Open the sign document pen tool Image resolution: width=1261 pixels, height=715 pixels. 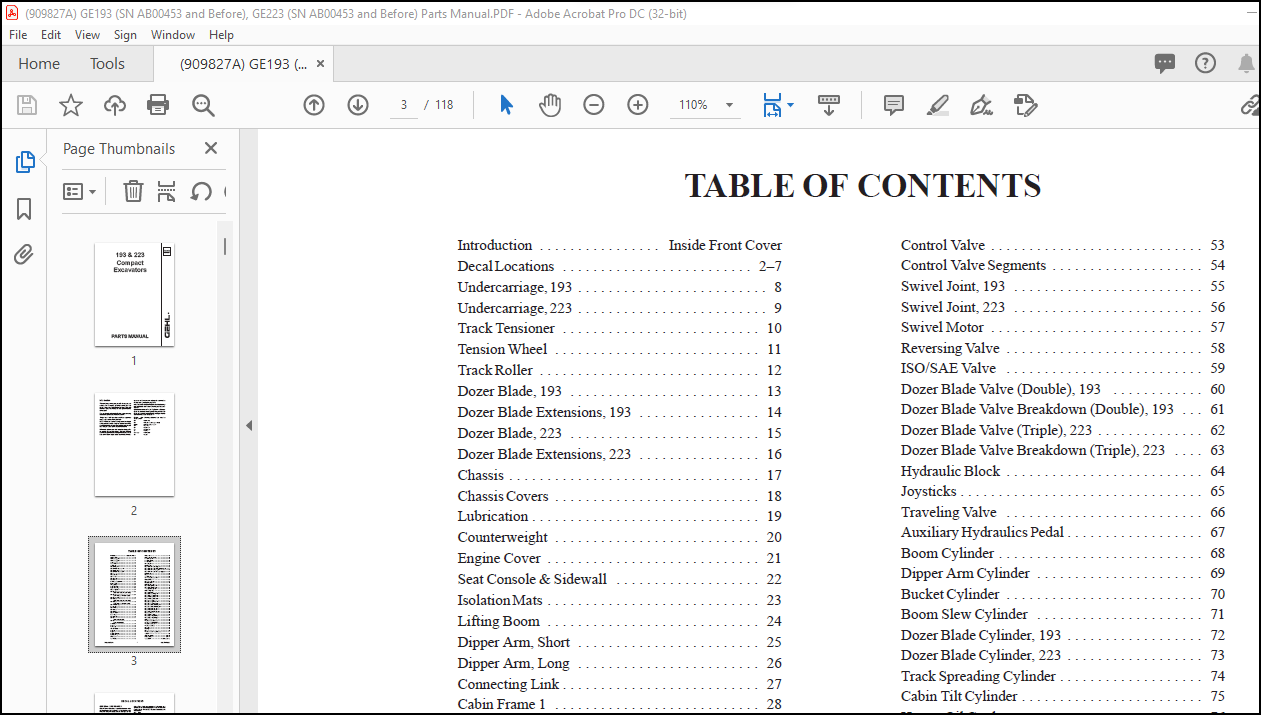point(981,105)
